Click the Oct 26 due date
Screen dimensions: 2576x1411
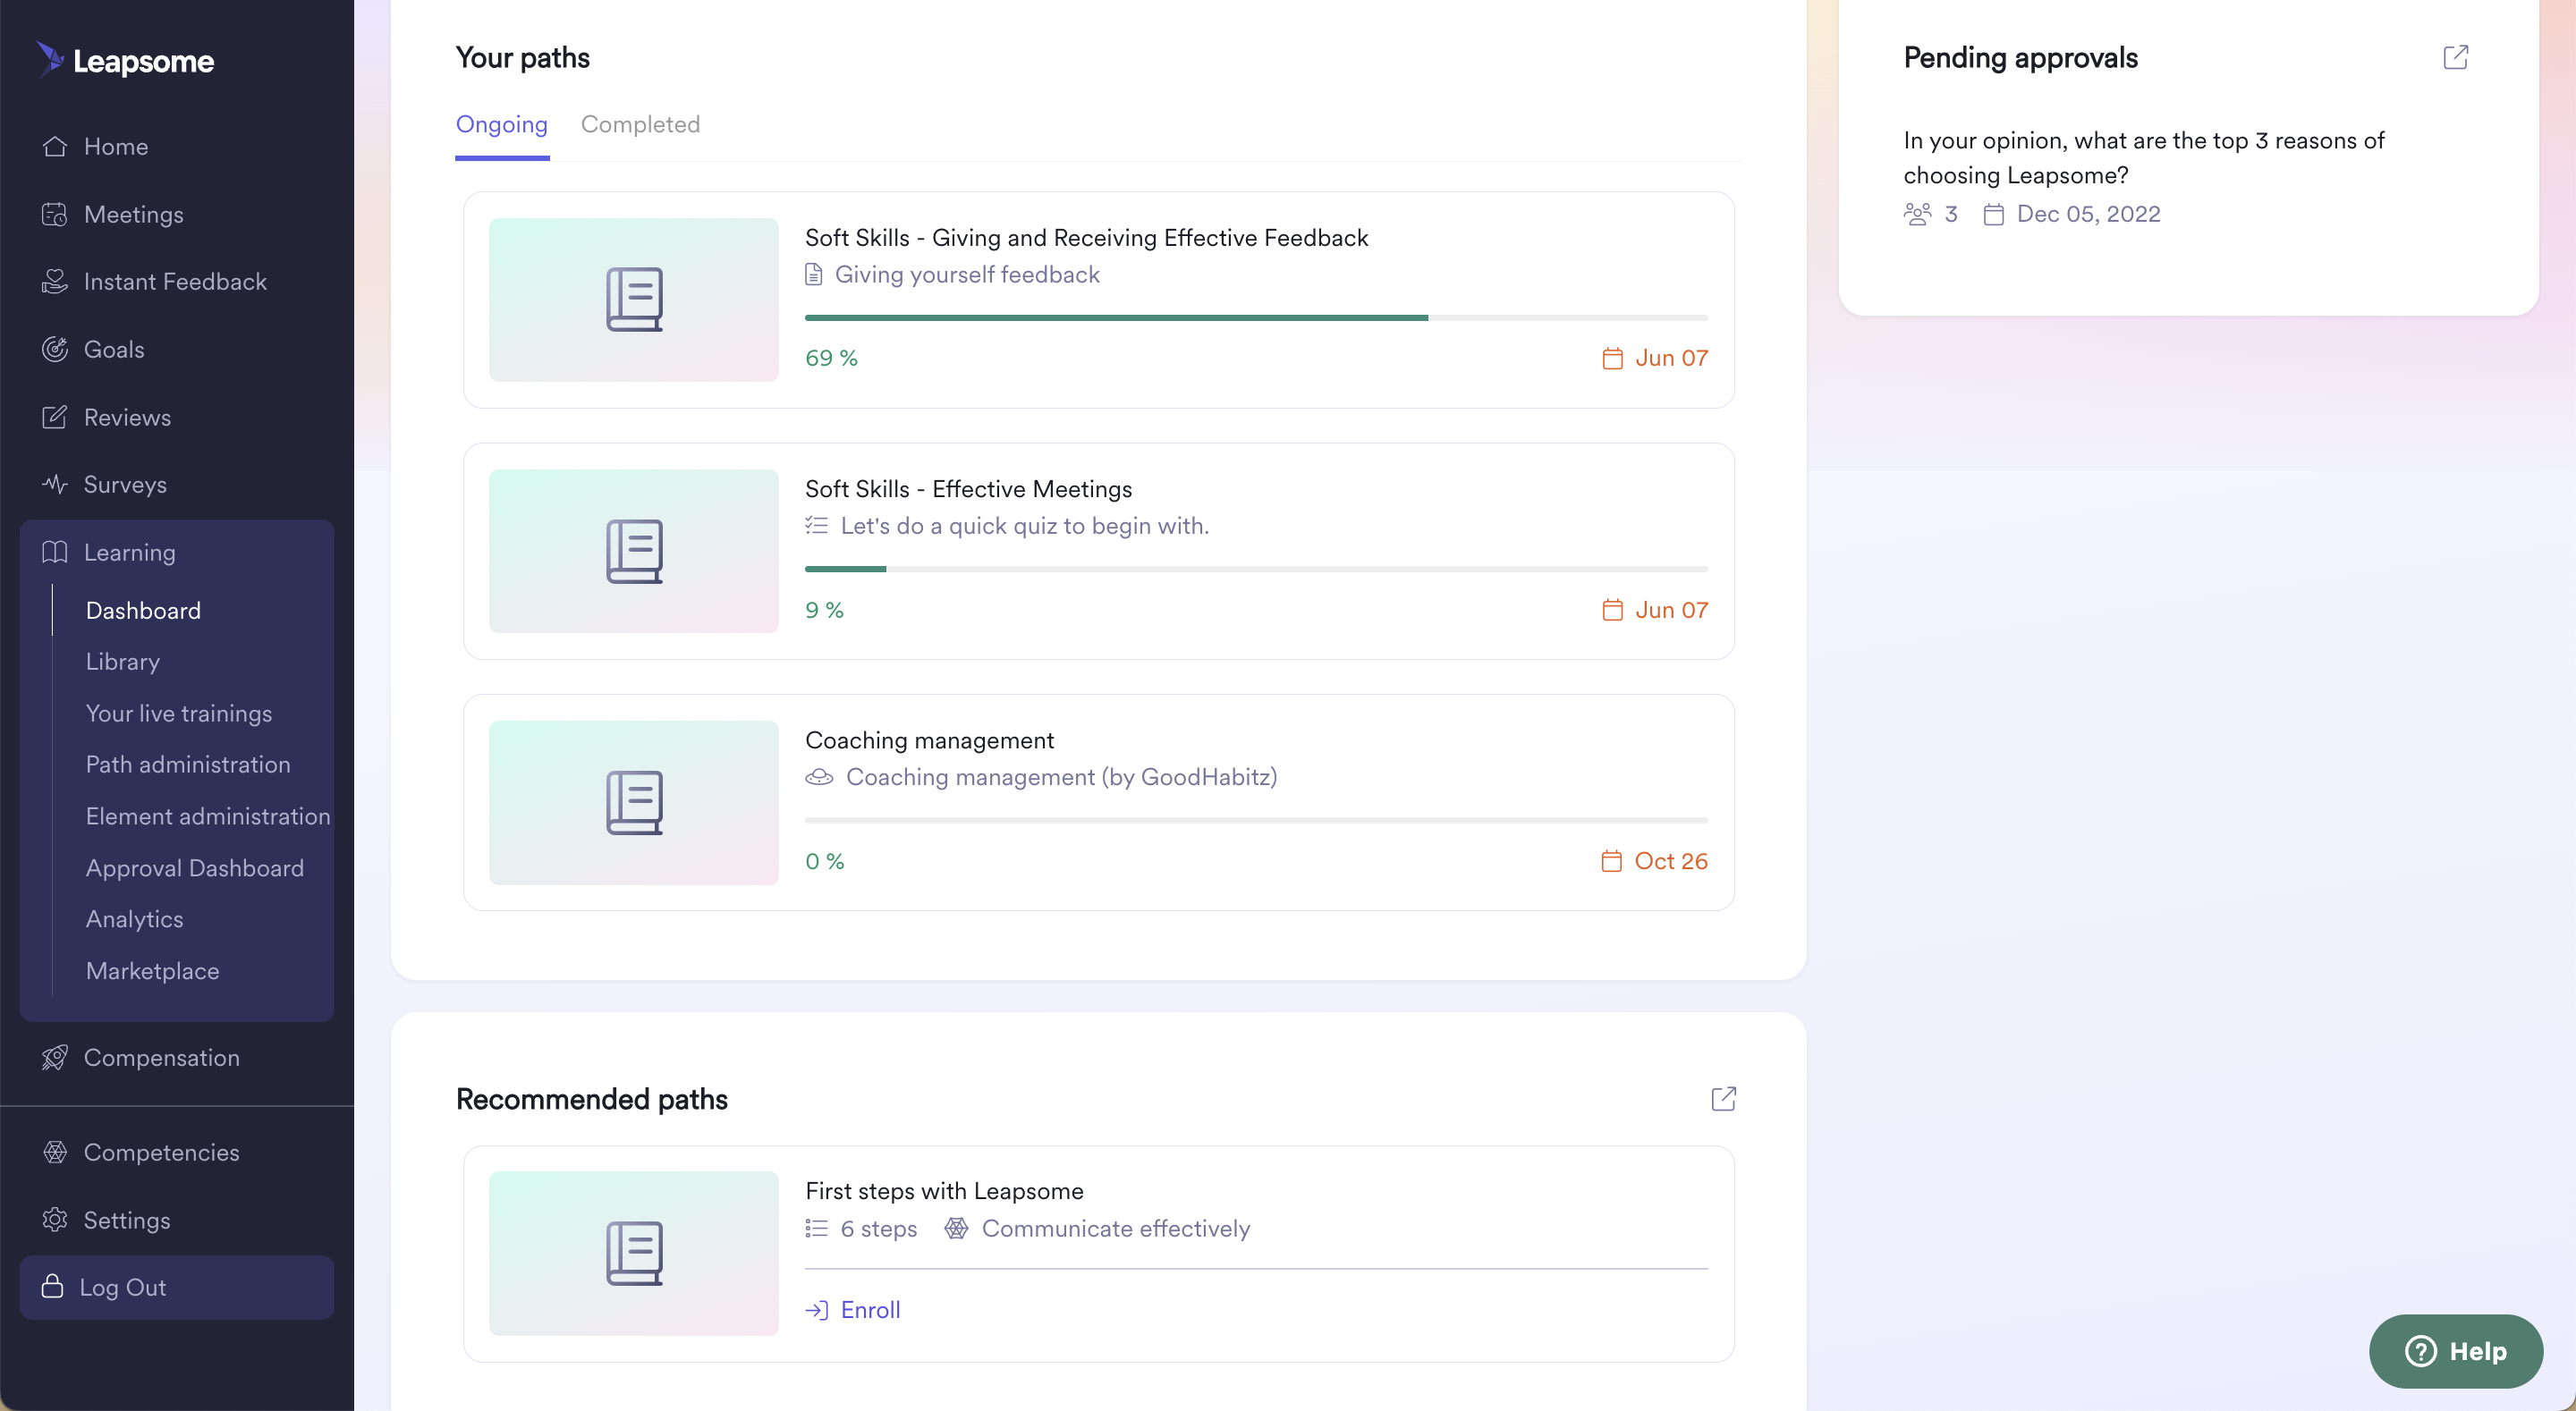pyautogui.click(x=1671, y=861)
